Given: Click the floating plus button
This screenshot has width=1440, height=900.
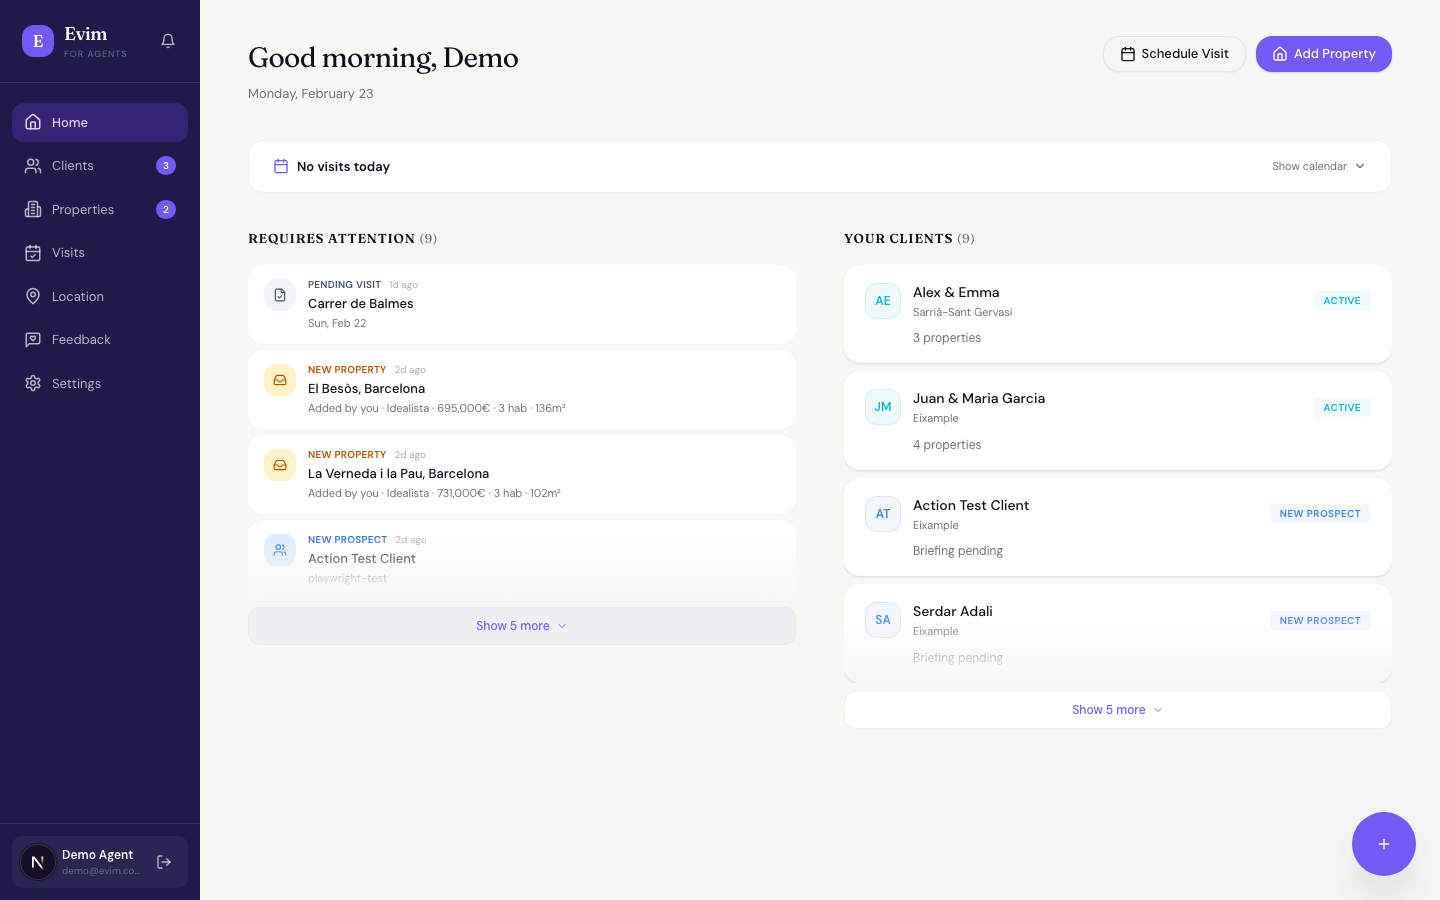Looking at the screenshot, I should (x=1383, y=843).
